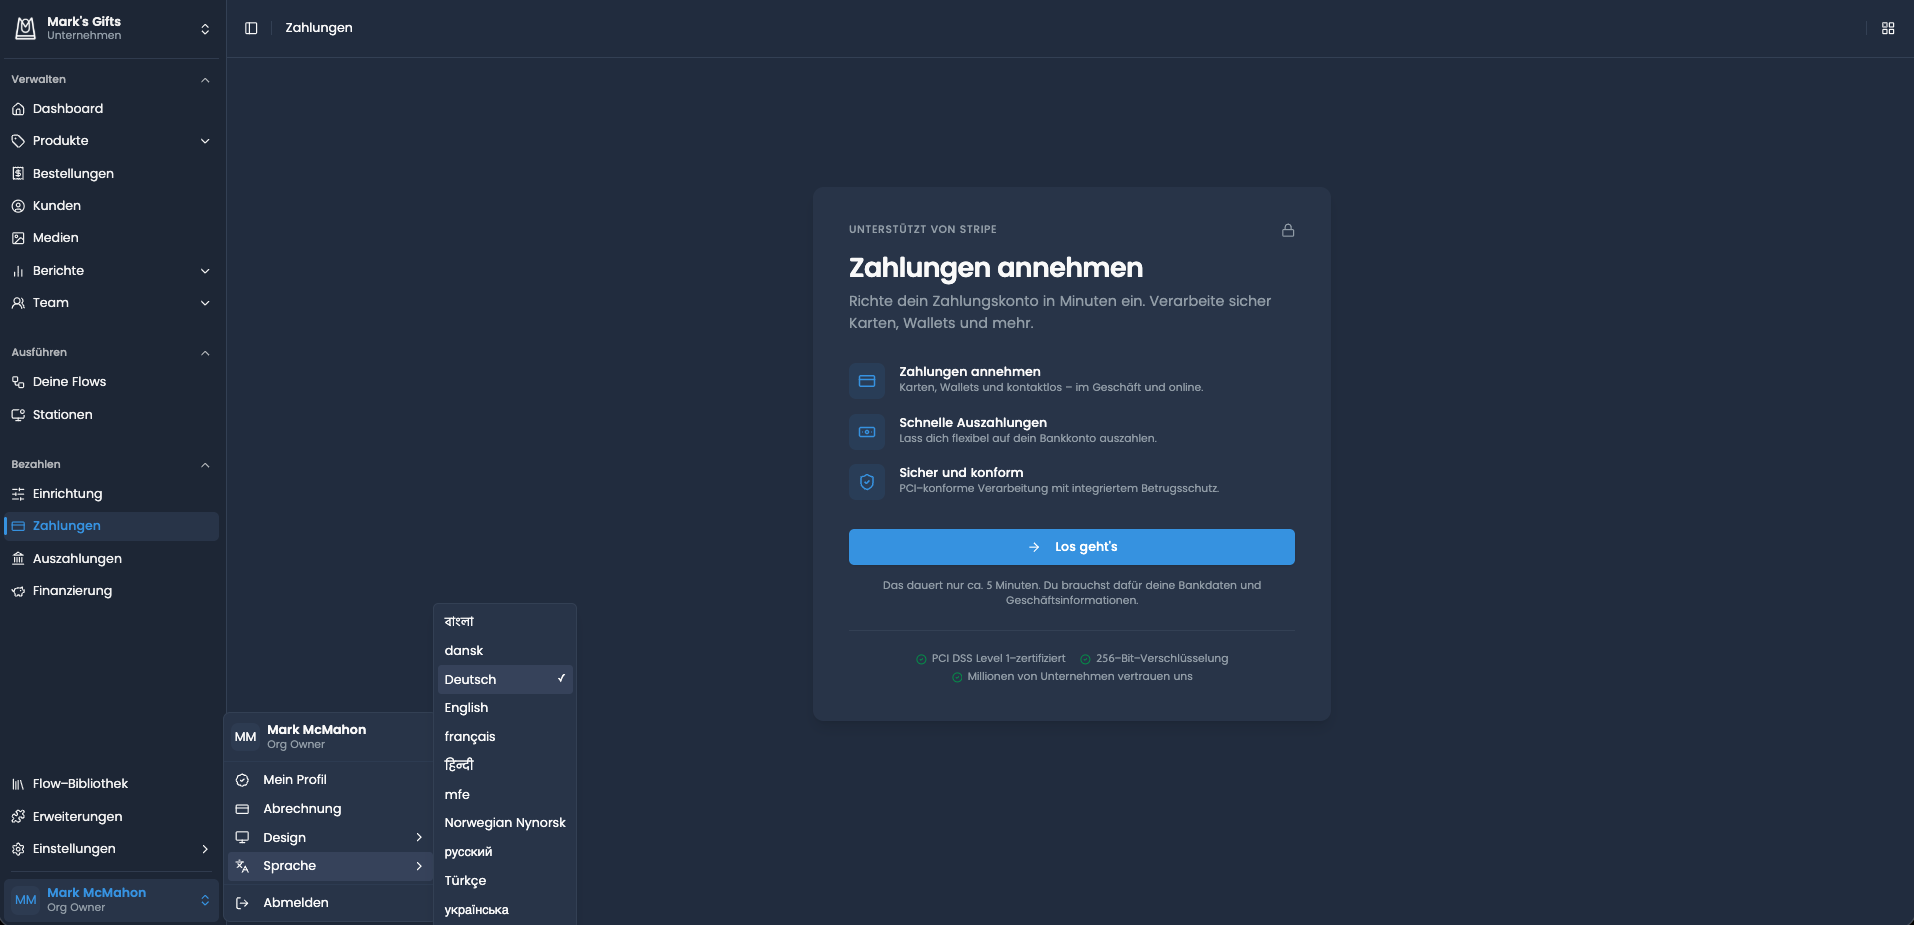The image size is (1914, 925).
Task: Click the Mark's Gifts logo icon
Action: (x=25, y=28)
